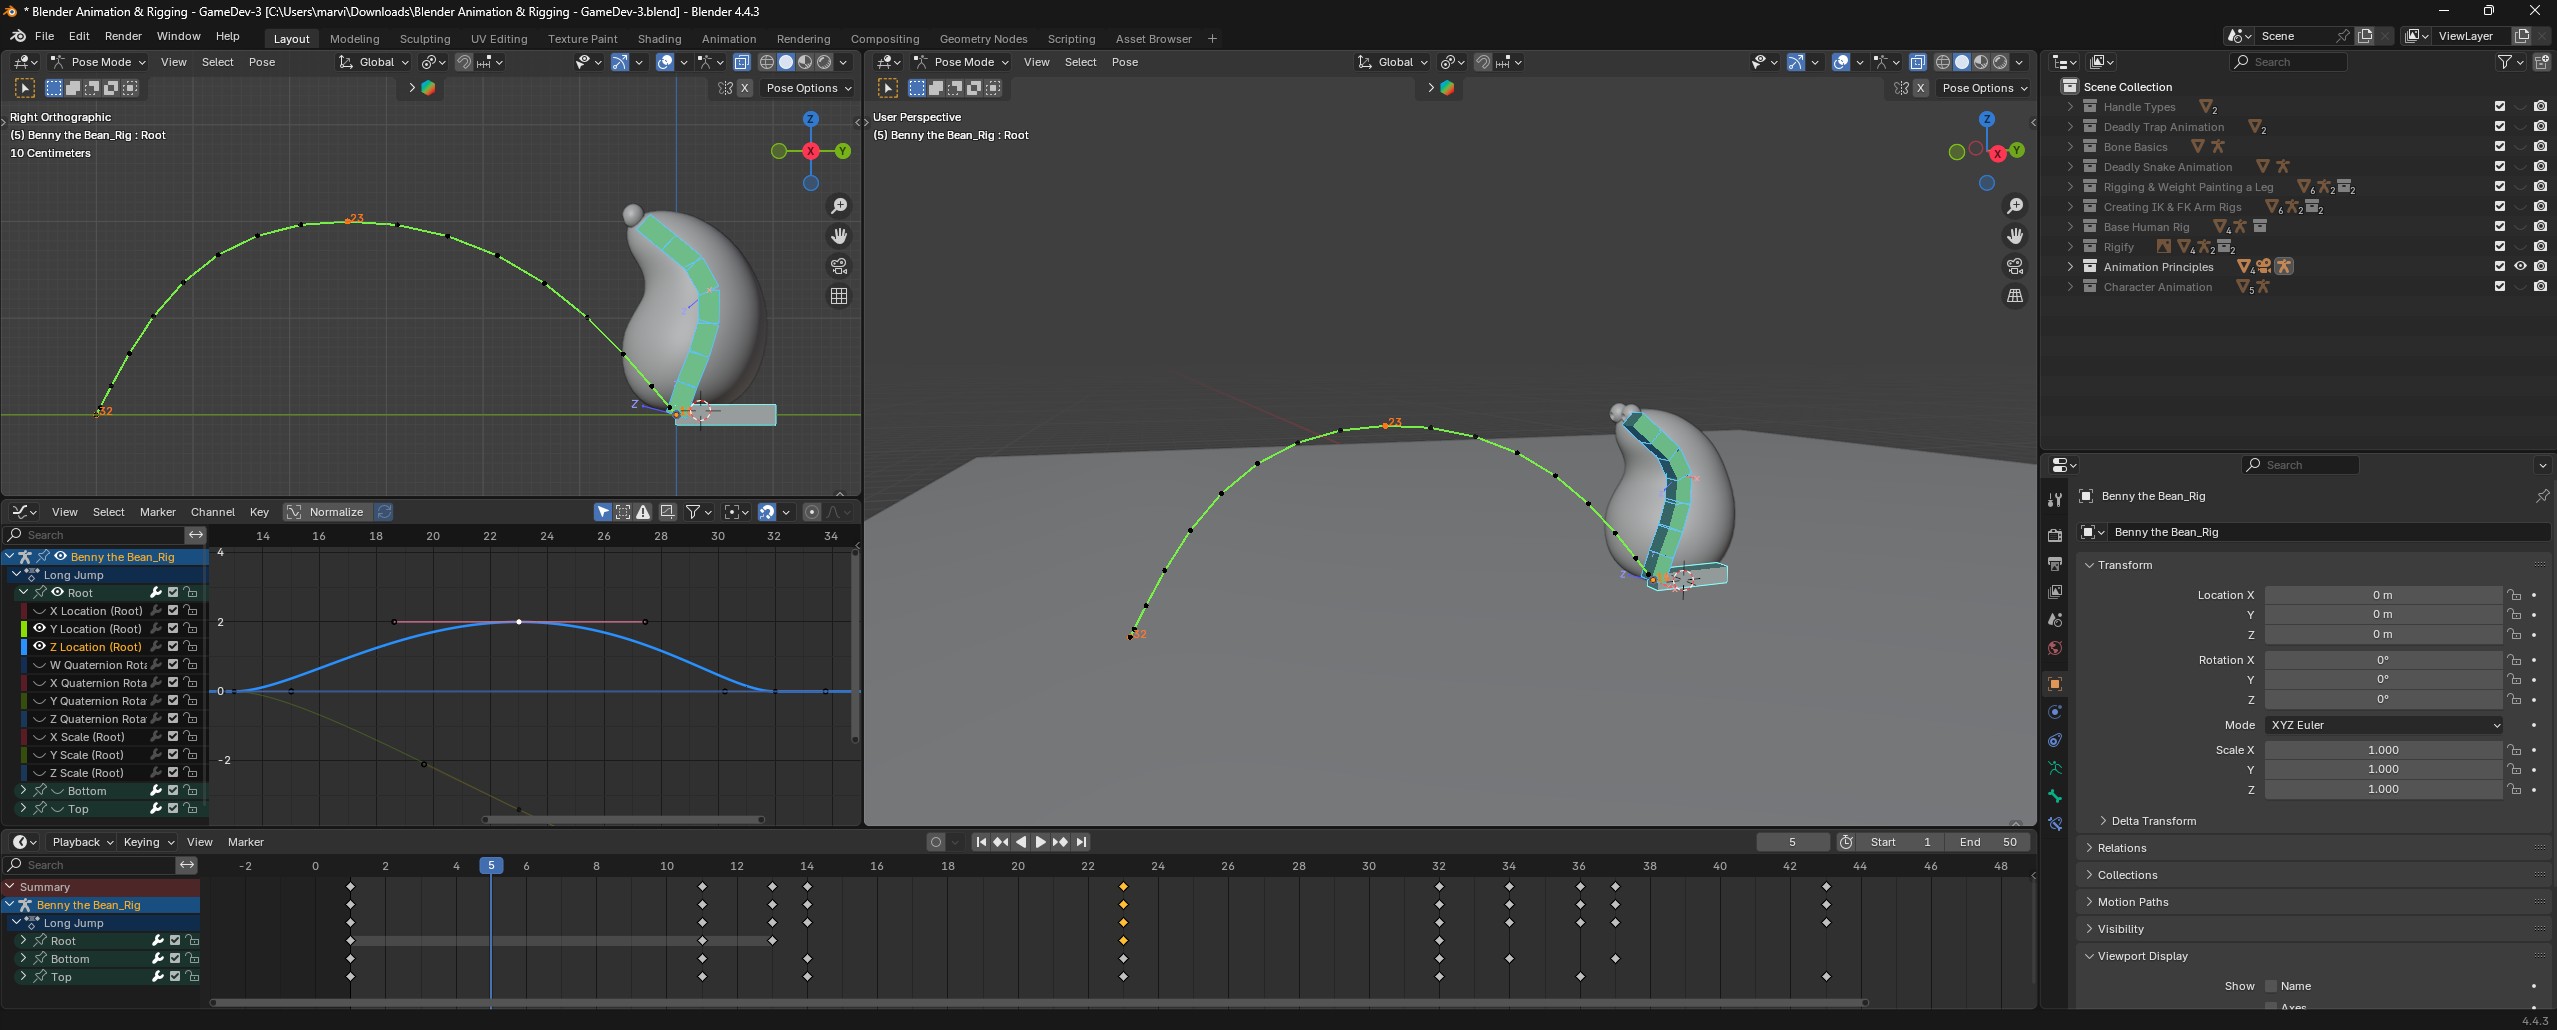The image size is (2557, 1030).
Task: Switch to the Animation workspace tab
Action: [728, 39]
